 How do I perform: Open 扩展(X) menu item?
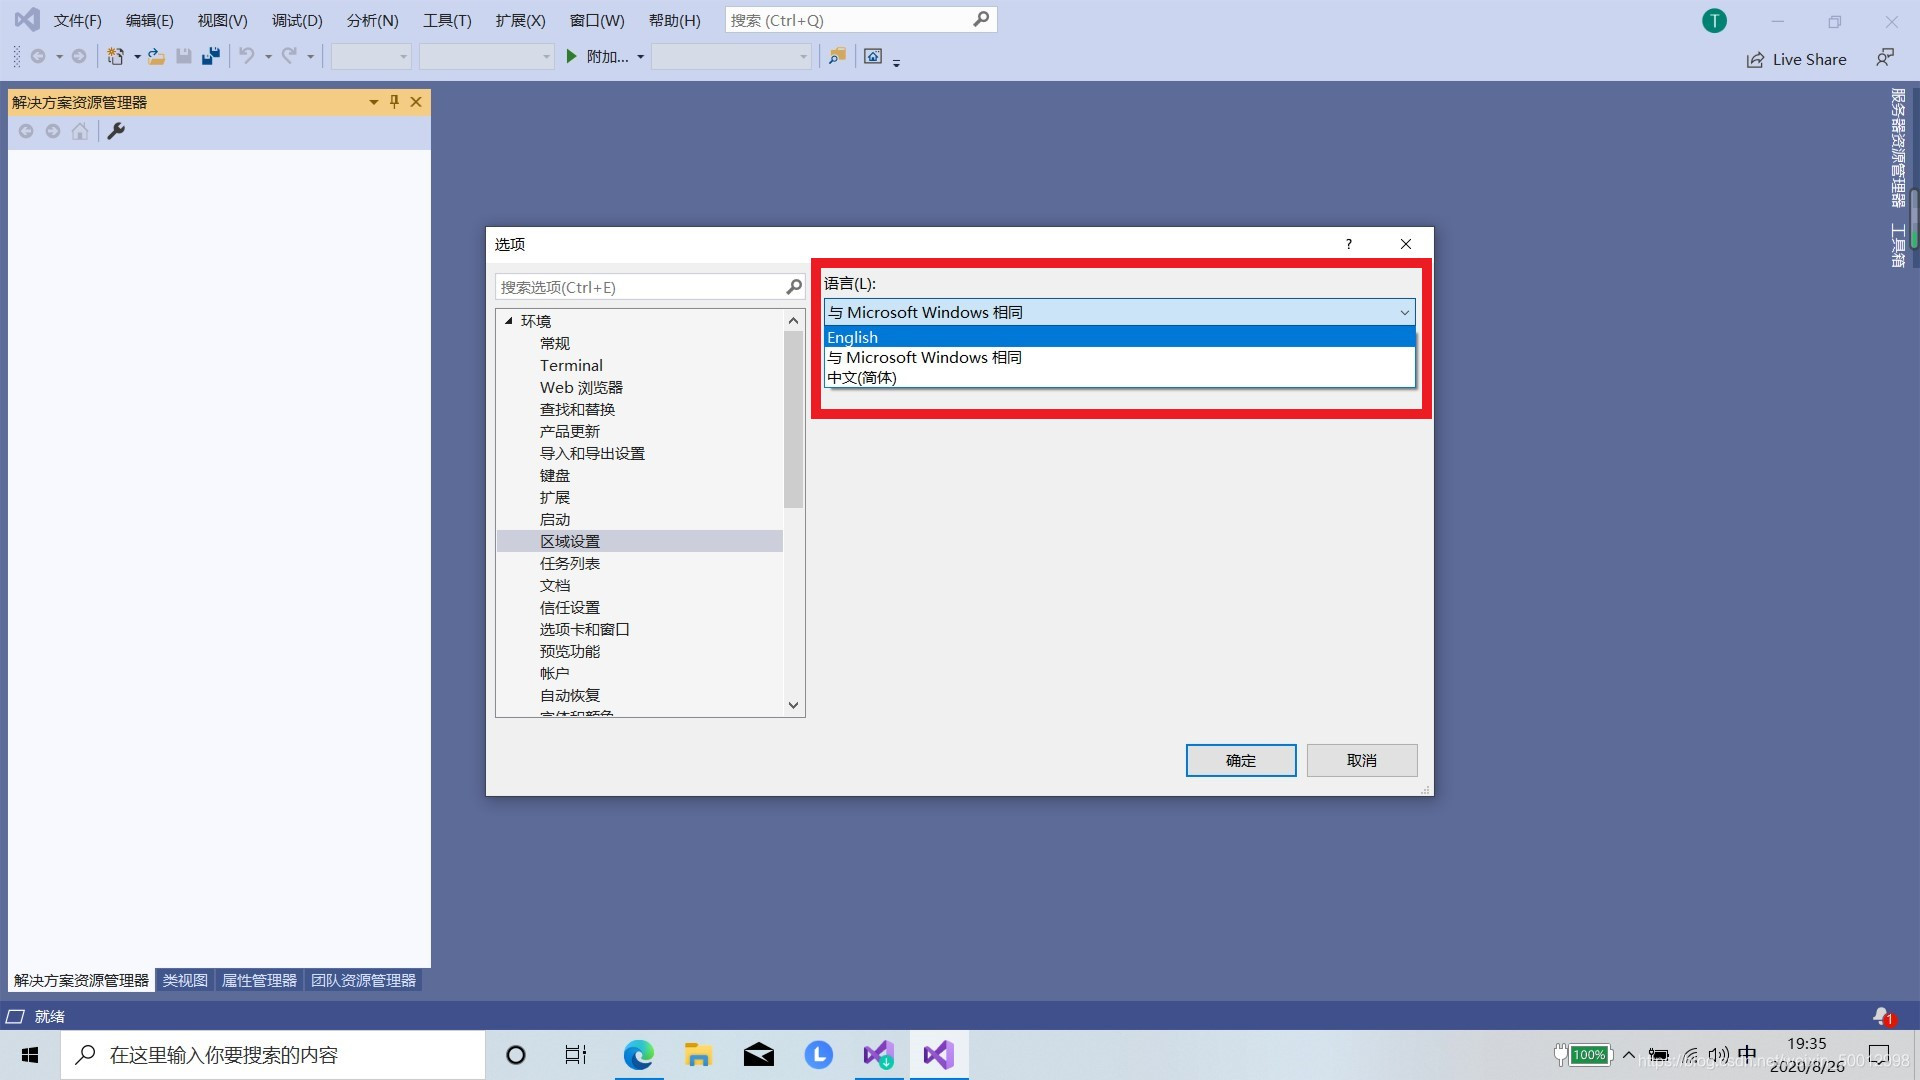[521, 20]
